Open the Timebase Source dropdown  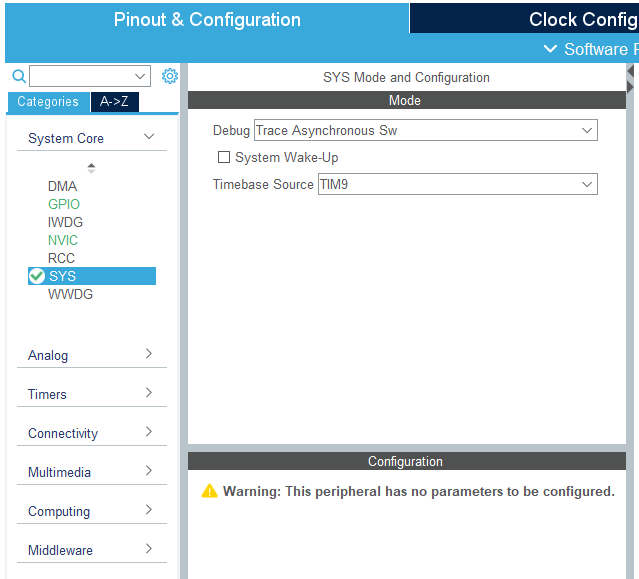(458, 184)
